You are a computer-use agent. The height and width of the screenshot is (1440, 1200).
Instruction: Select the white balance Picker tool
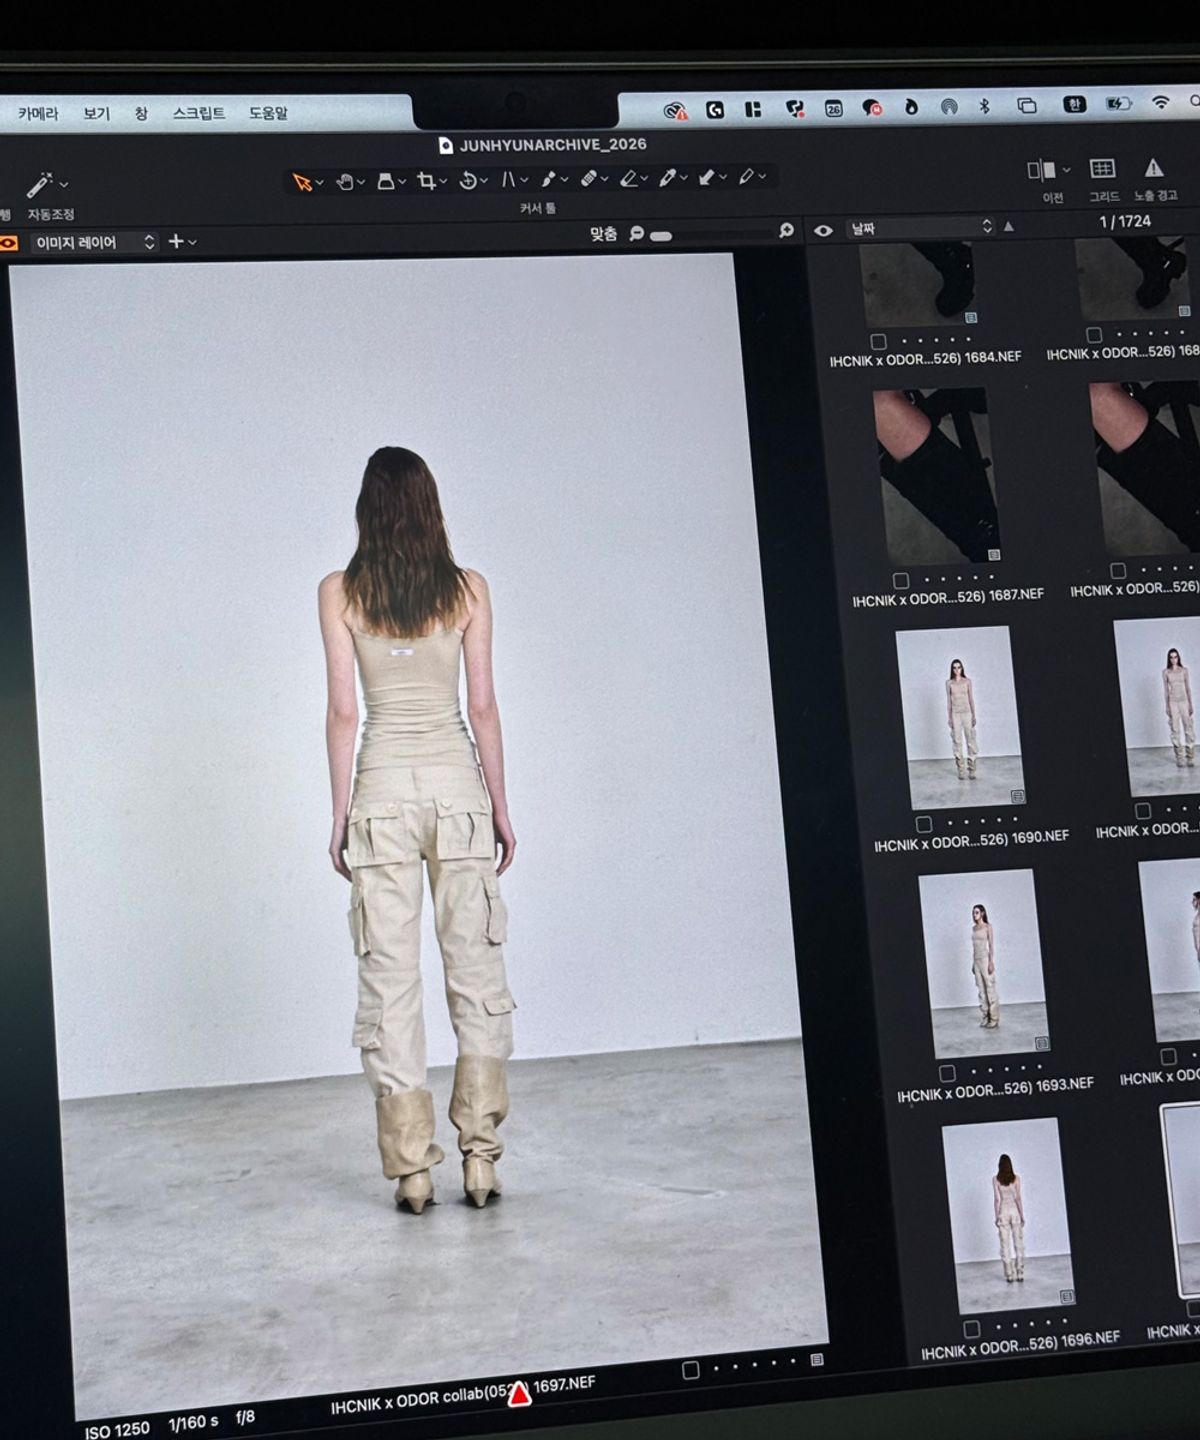pyautogui.click(x=668, y=177)
